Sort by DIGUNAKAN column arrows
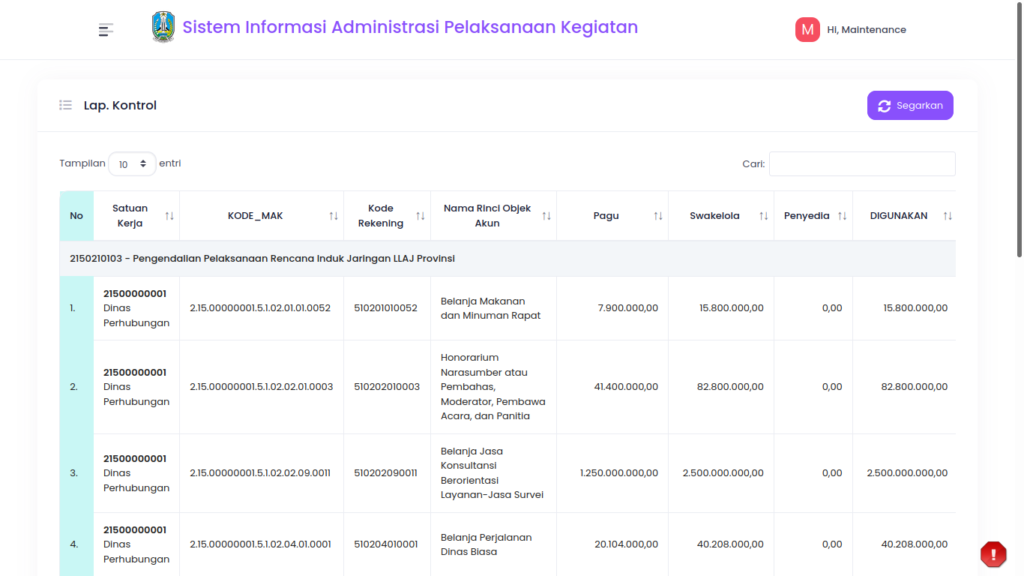The width and height of the screenshot is (1024, 576). tap(947, 216)
